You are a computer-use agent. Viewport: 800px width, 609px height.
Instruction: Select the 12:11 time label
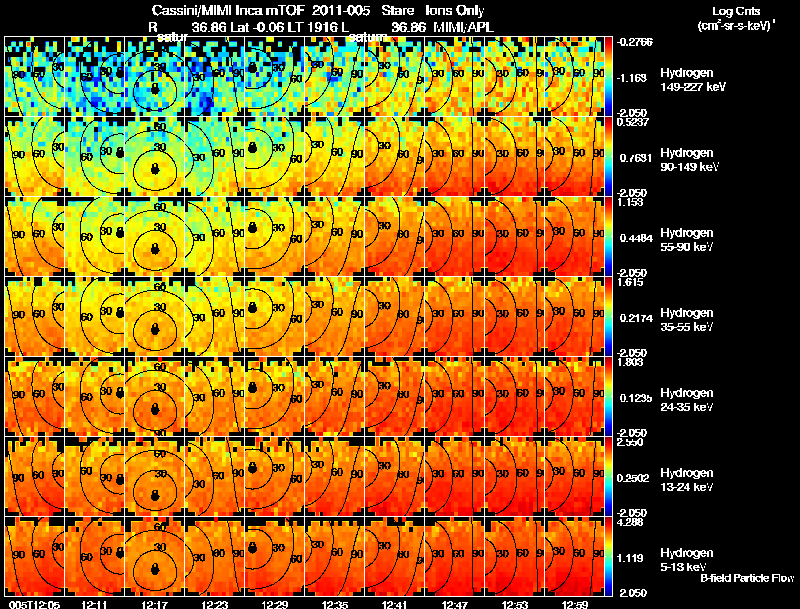[94, 604]
